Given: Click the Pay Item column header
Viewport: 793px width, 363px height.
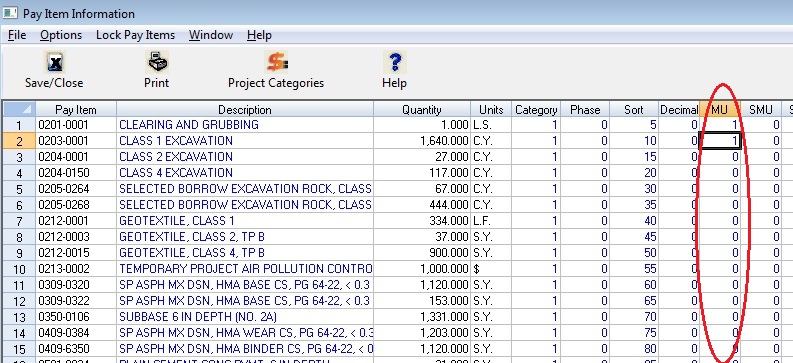Looking at the screenshot, I should pyautogui.click(x=76, y=110).
